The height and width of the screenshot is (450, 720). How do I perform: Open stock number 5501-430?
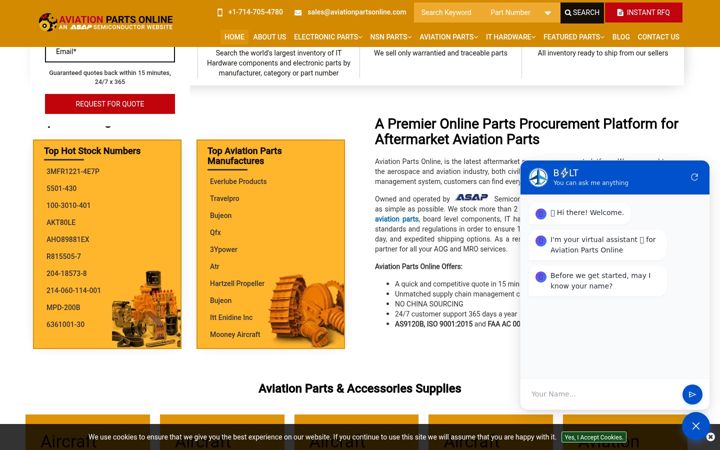(x=62, y=188)
